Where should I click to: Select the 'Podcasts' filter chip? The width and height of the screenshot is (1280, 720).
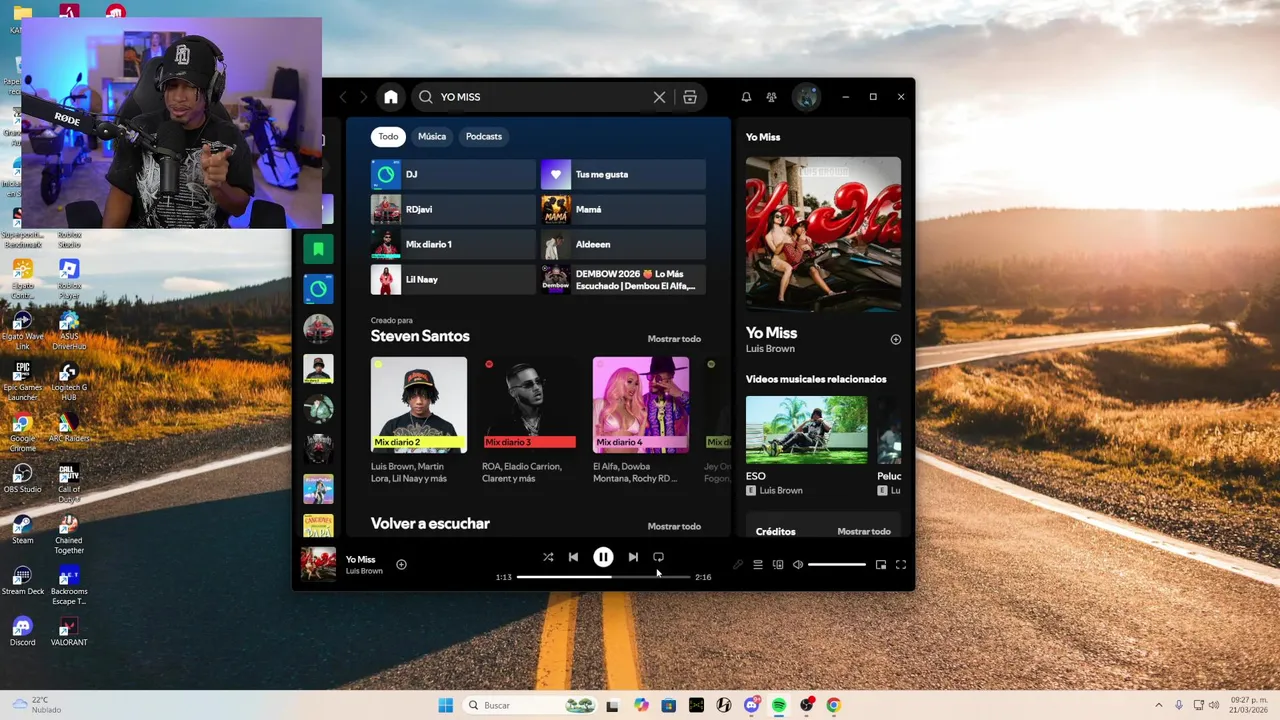pos(484,137)
